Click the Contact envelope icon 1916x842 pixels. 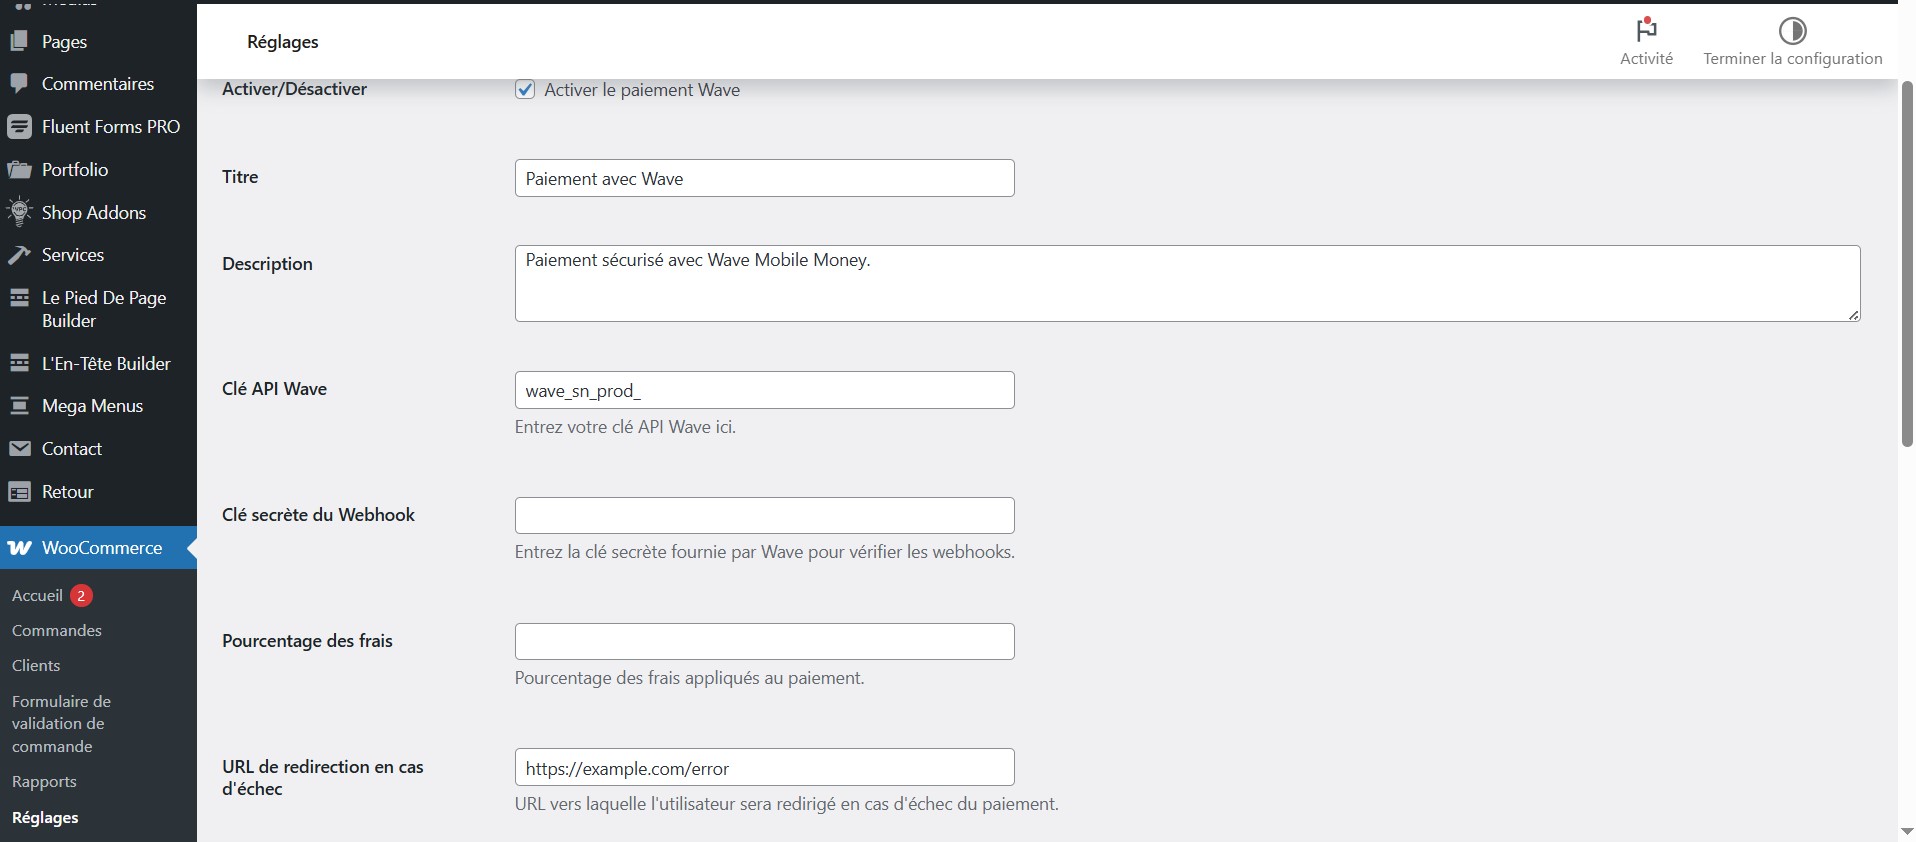(19, 449)
